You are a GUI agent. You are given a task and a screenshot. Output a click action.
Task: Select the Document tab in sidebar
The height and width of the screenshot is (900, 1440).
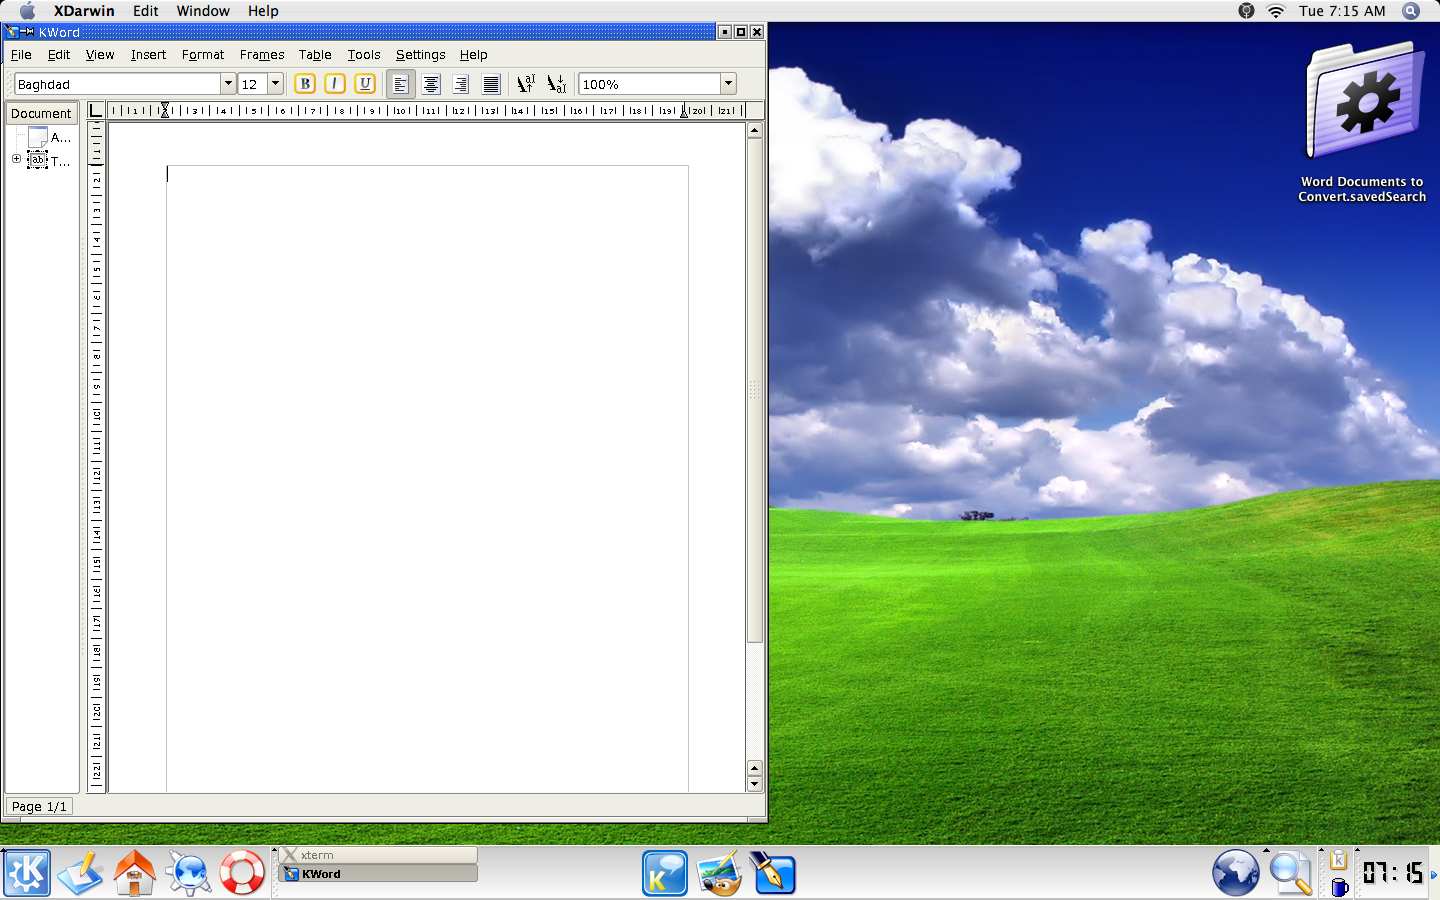pos(41,113)
